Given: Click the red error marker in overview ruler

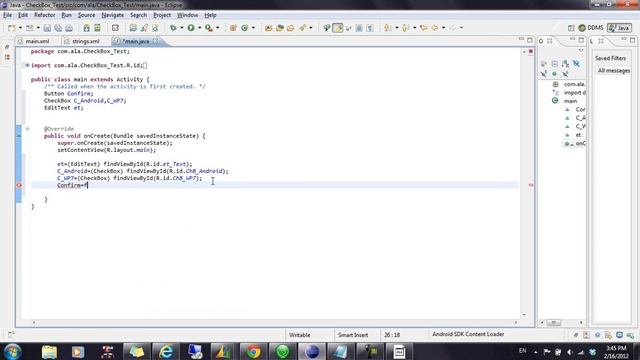Looking at the screenshot, I should pyautogui.click(x=531, y=185).
